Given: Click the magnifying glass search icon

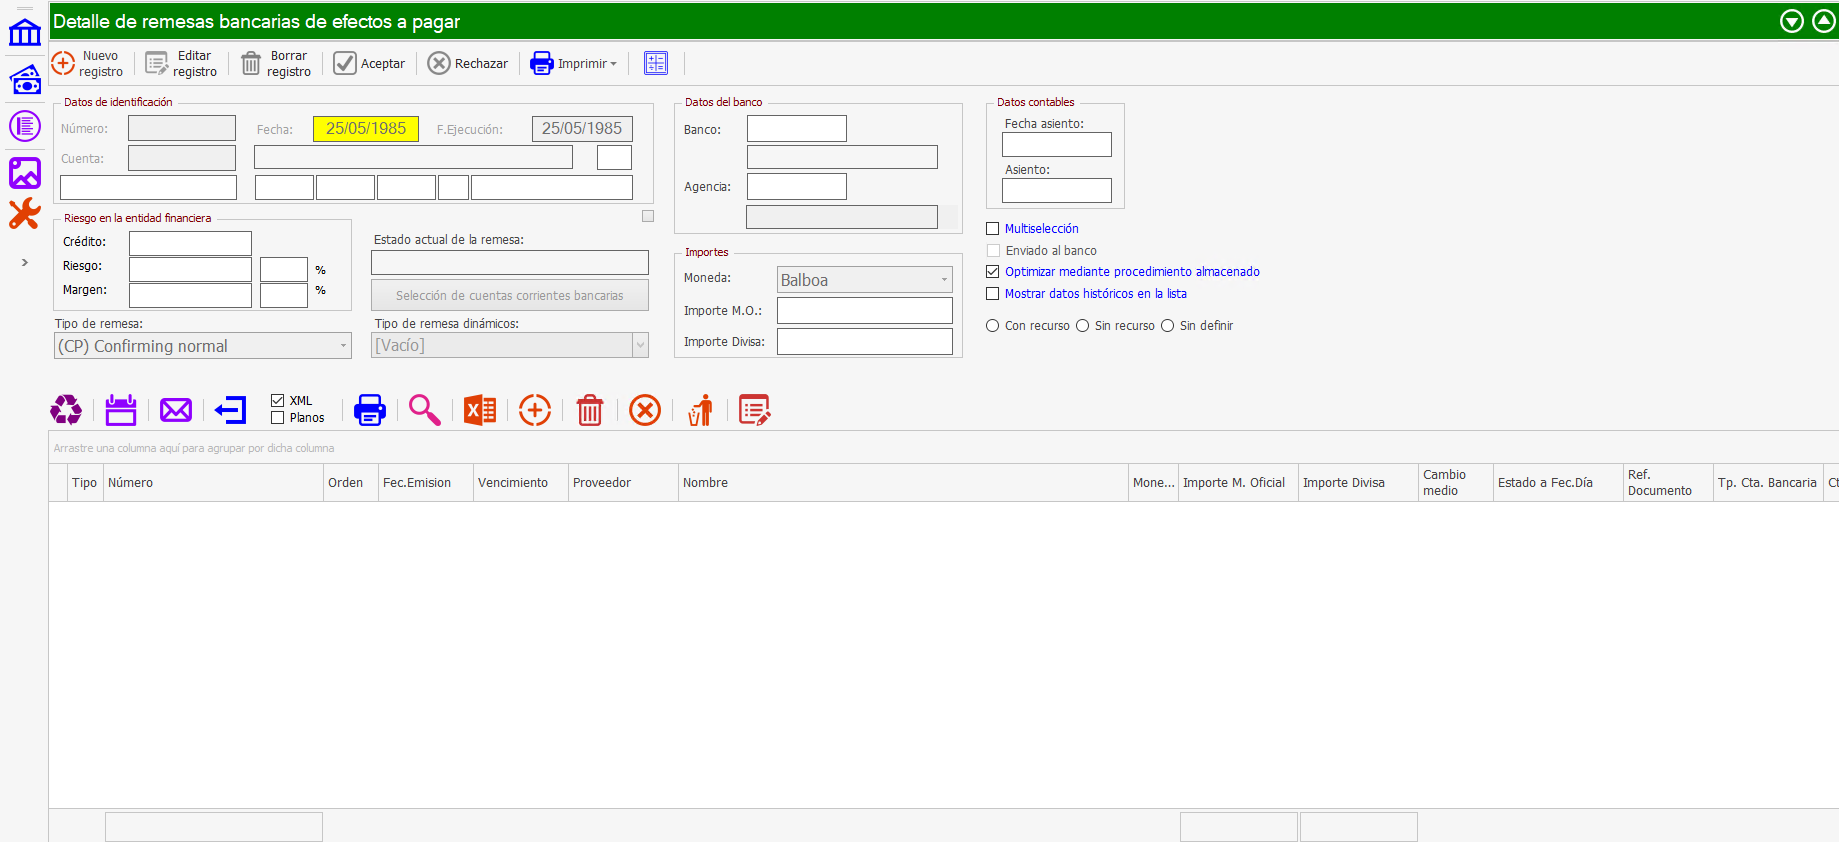Looking at the screenshot, I should (x=425, y=410).
